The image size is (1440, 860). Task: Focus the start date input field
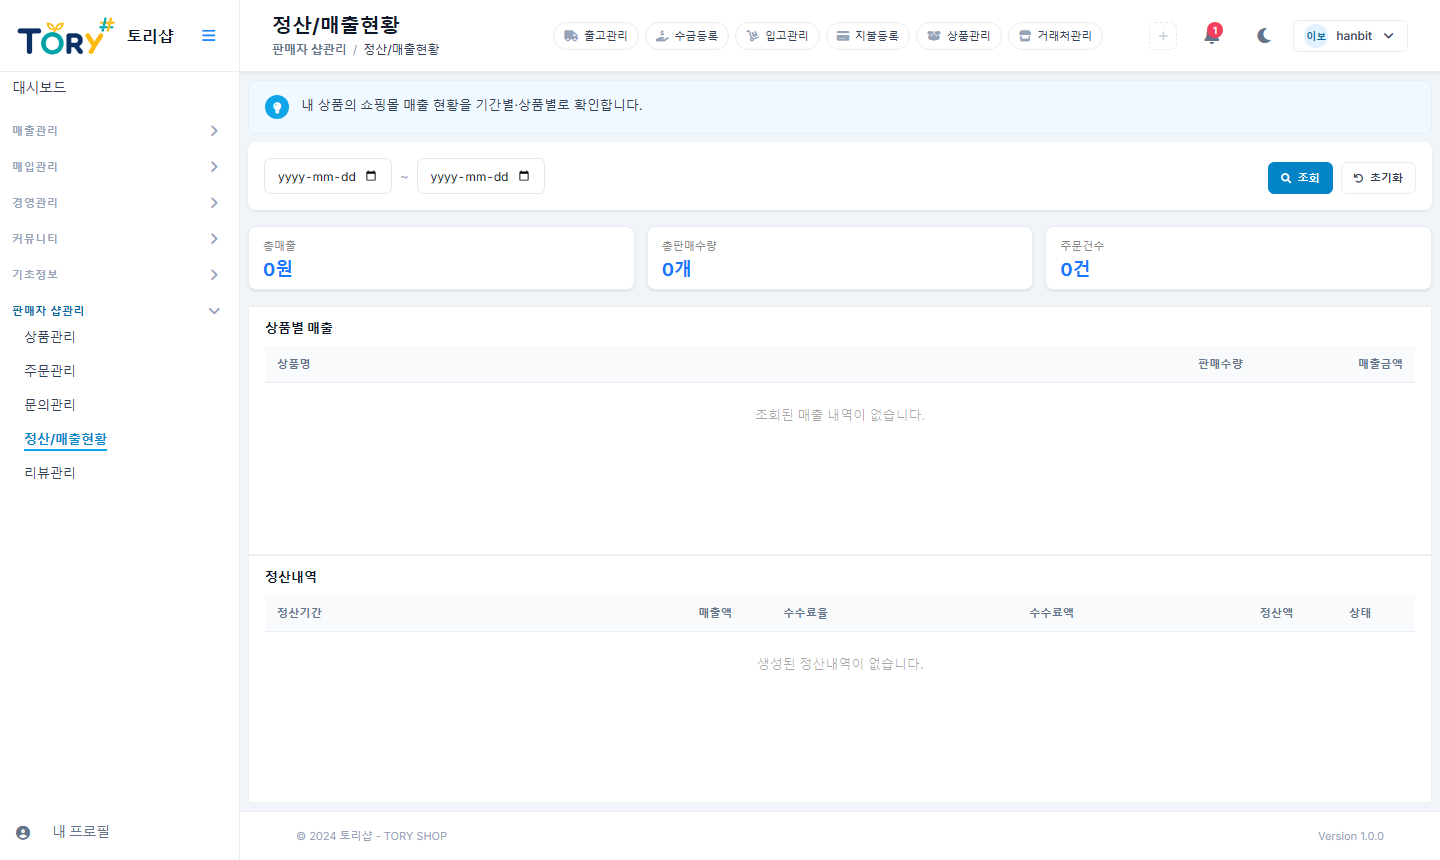pyautogui.click(x=328, y=176)
